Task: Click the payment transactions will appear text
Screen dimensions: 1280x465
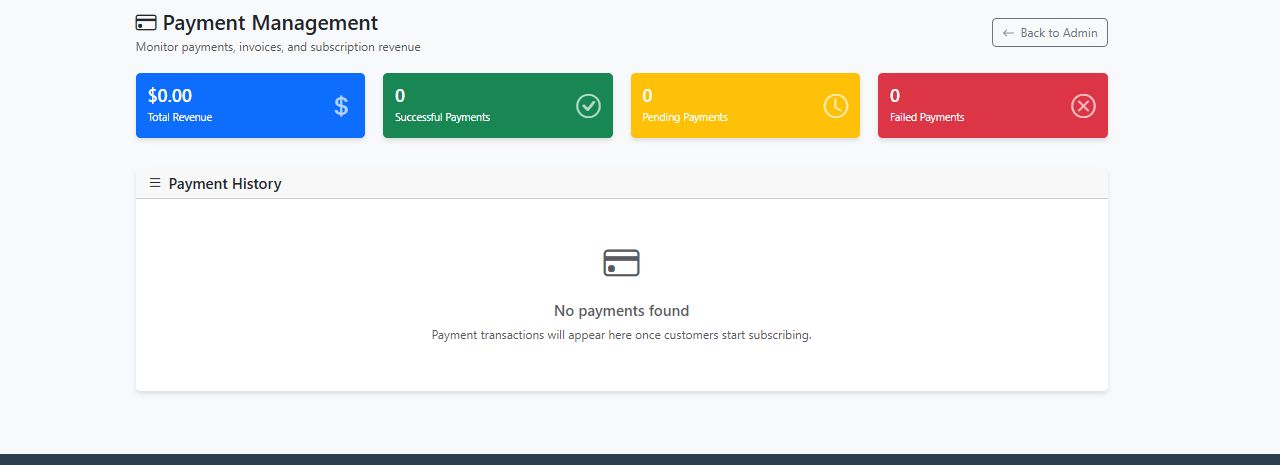Action: tap(621, 335)
